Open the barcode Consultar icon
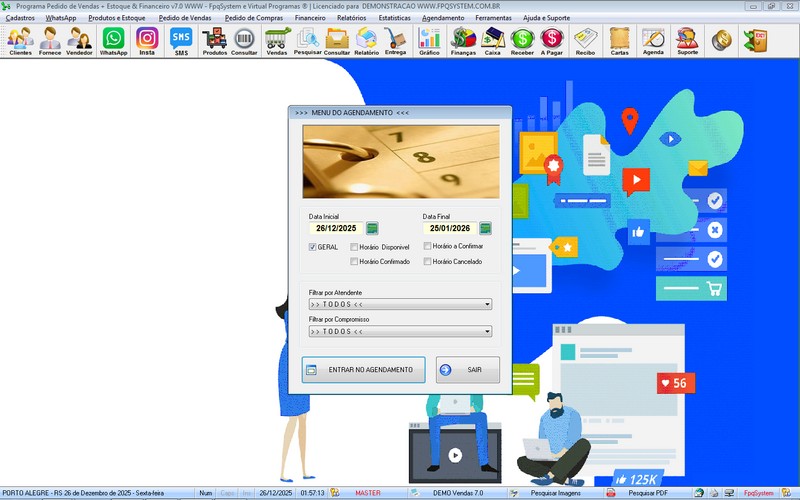 click(x=244, y=41)
